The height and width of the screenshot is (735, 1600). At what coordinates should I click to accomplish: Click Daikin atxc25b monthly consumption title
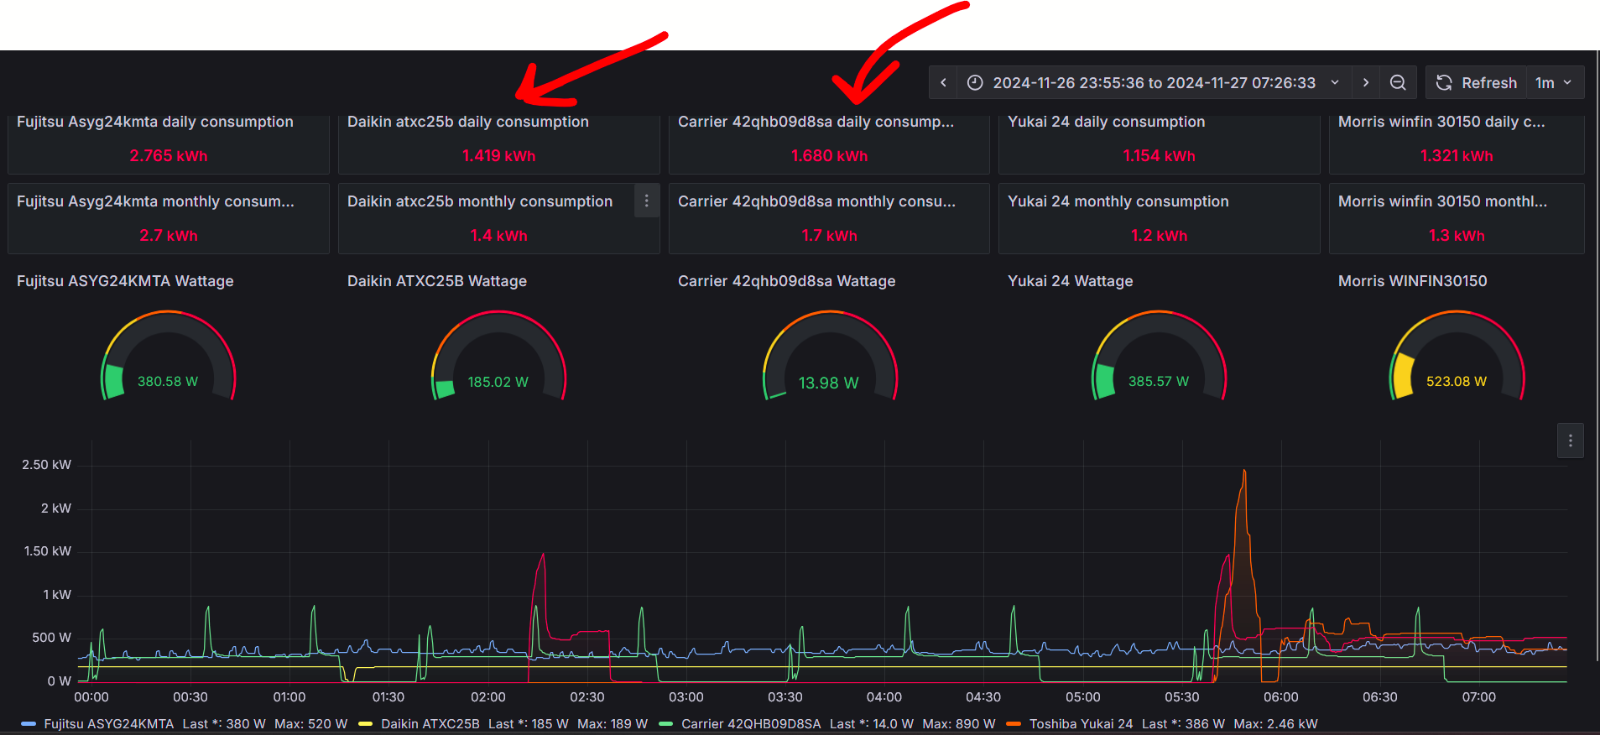480,202
